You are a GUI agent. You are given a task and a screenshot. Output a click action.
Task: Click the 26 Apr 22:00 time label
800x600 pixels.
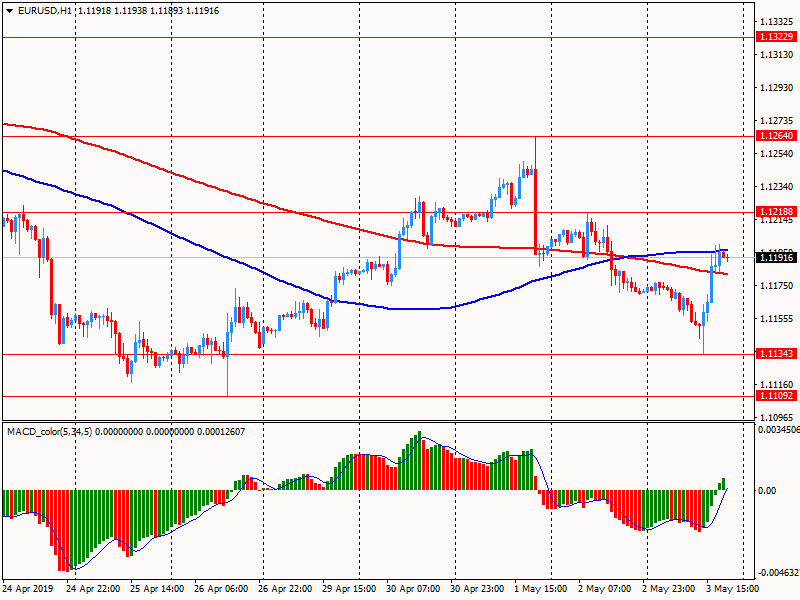point(285,589)
